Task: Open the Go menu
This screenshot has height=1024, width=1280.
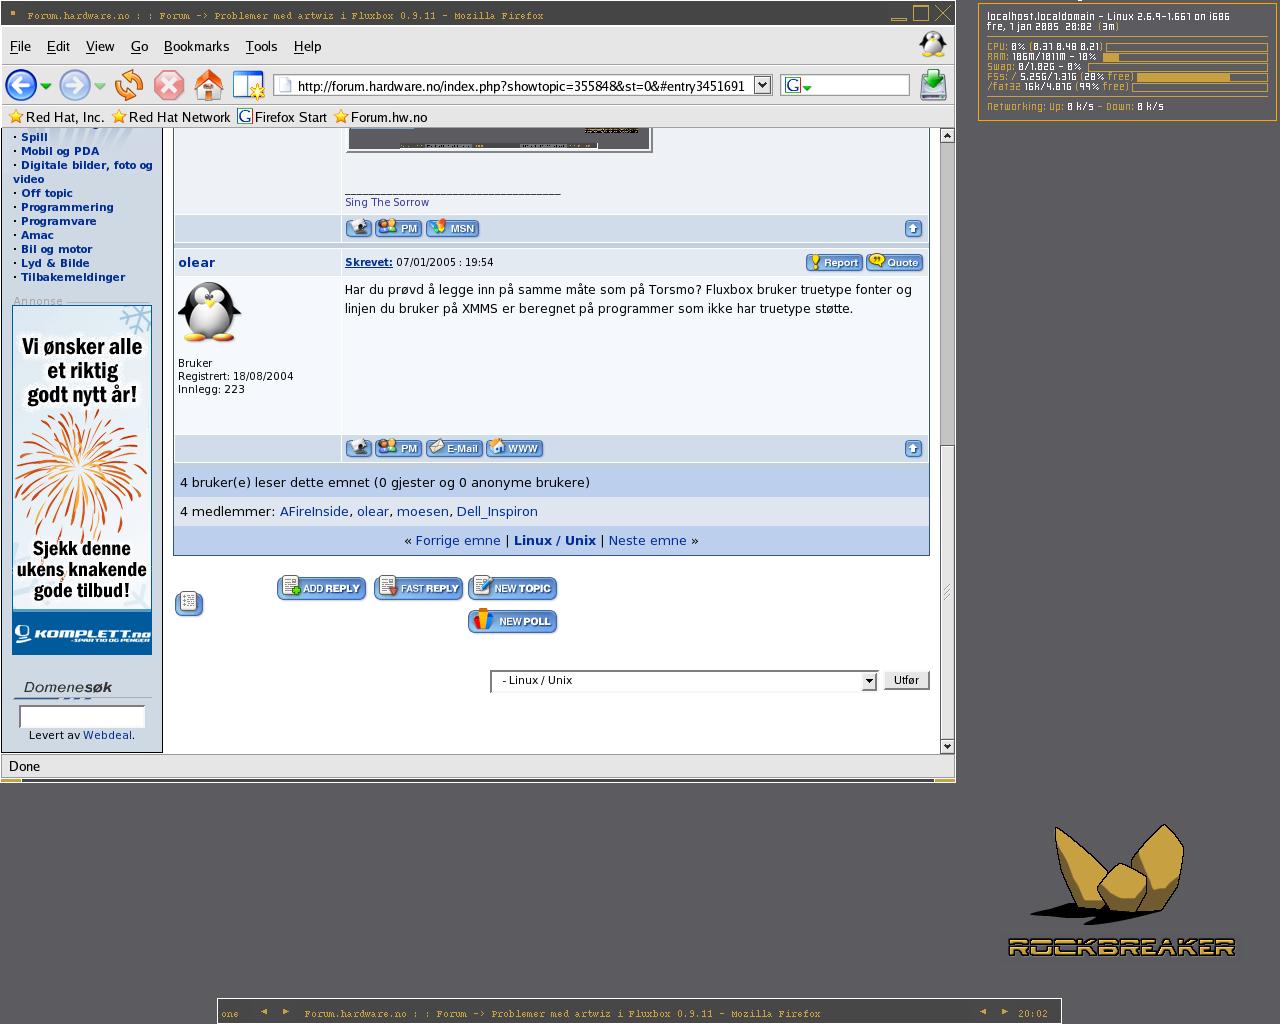Action: tap(139, 46)
